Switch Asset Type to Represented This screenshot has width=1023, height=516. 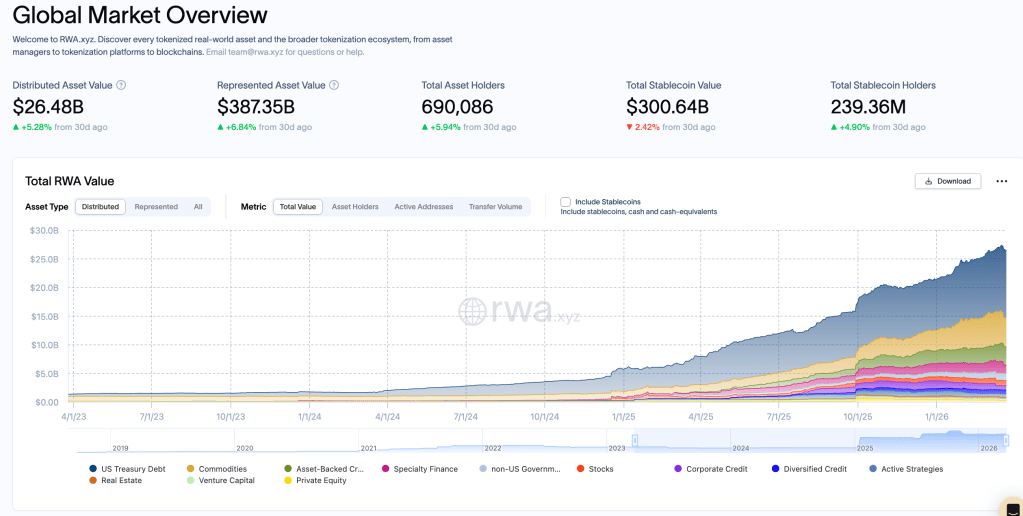point(156,207)
